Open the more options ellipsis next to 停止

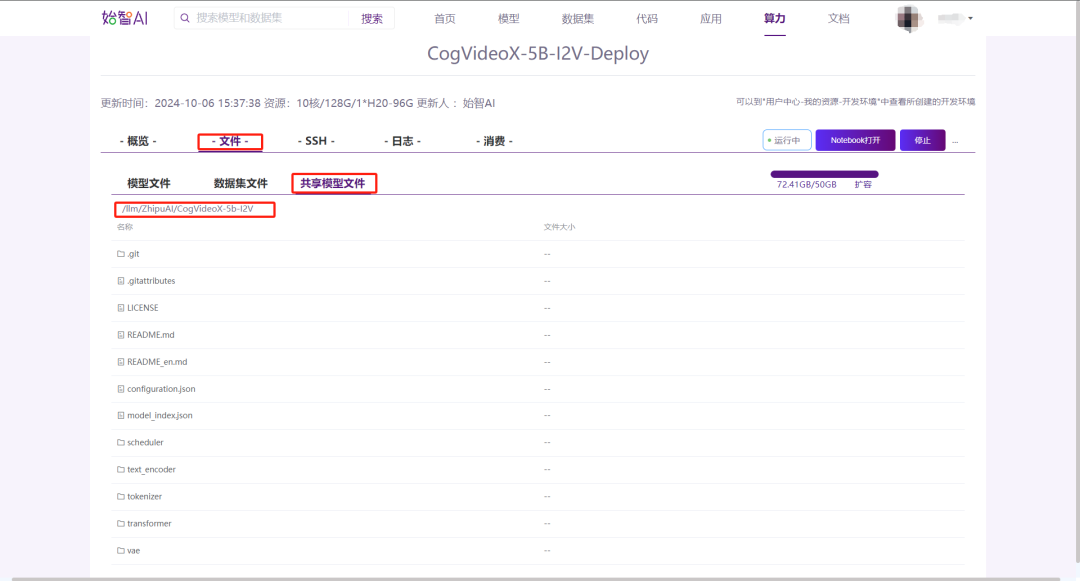[955, 141]
